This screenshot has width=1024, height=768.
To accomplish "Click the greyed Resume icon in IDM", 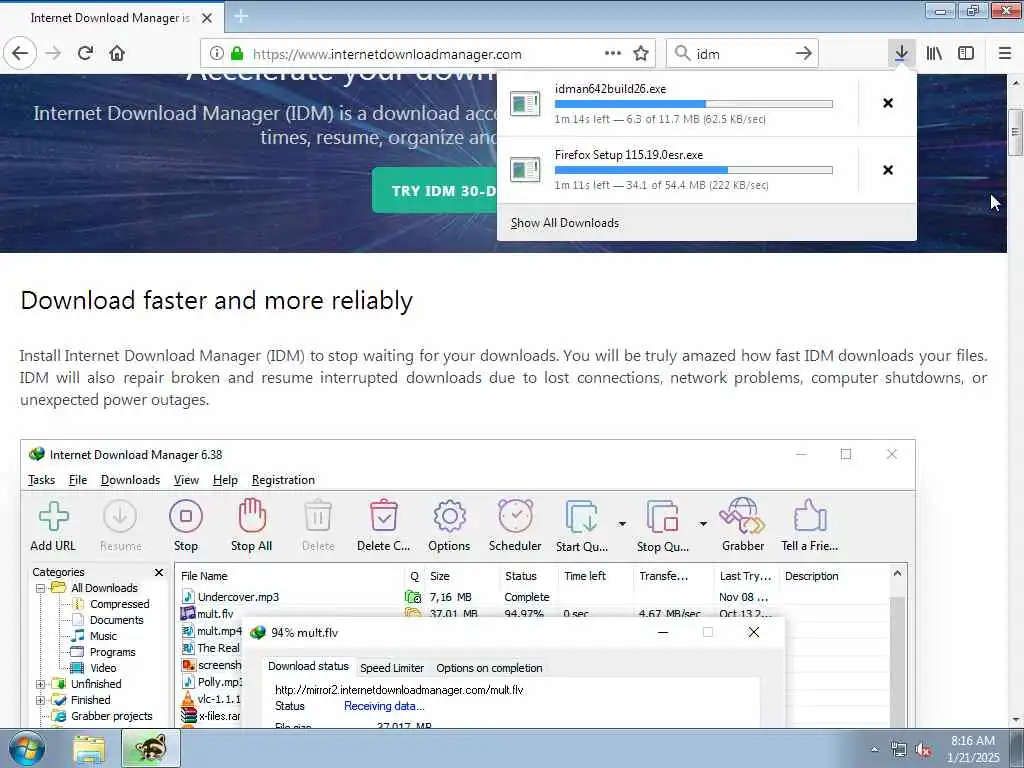I will coord(120,526).
